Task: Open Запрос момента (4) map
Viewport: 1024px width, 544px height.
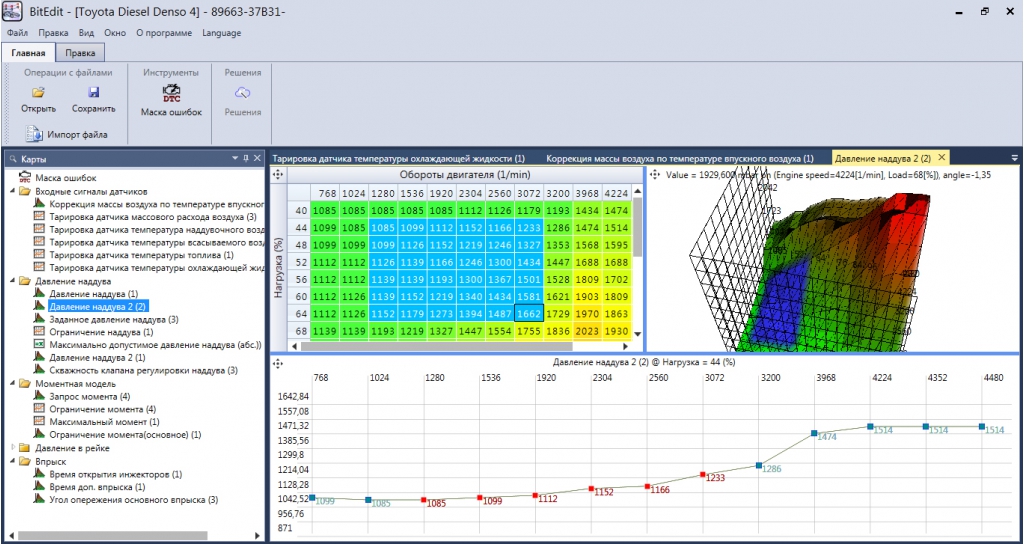Action: (89, 396)
